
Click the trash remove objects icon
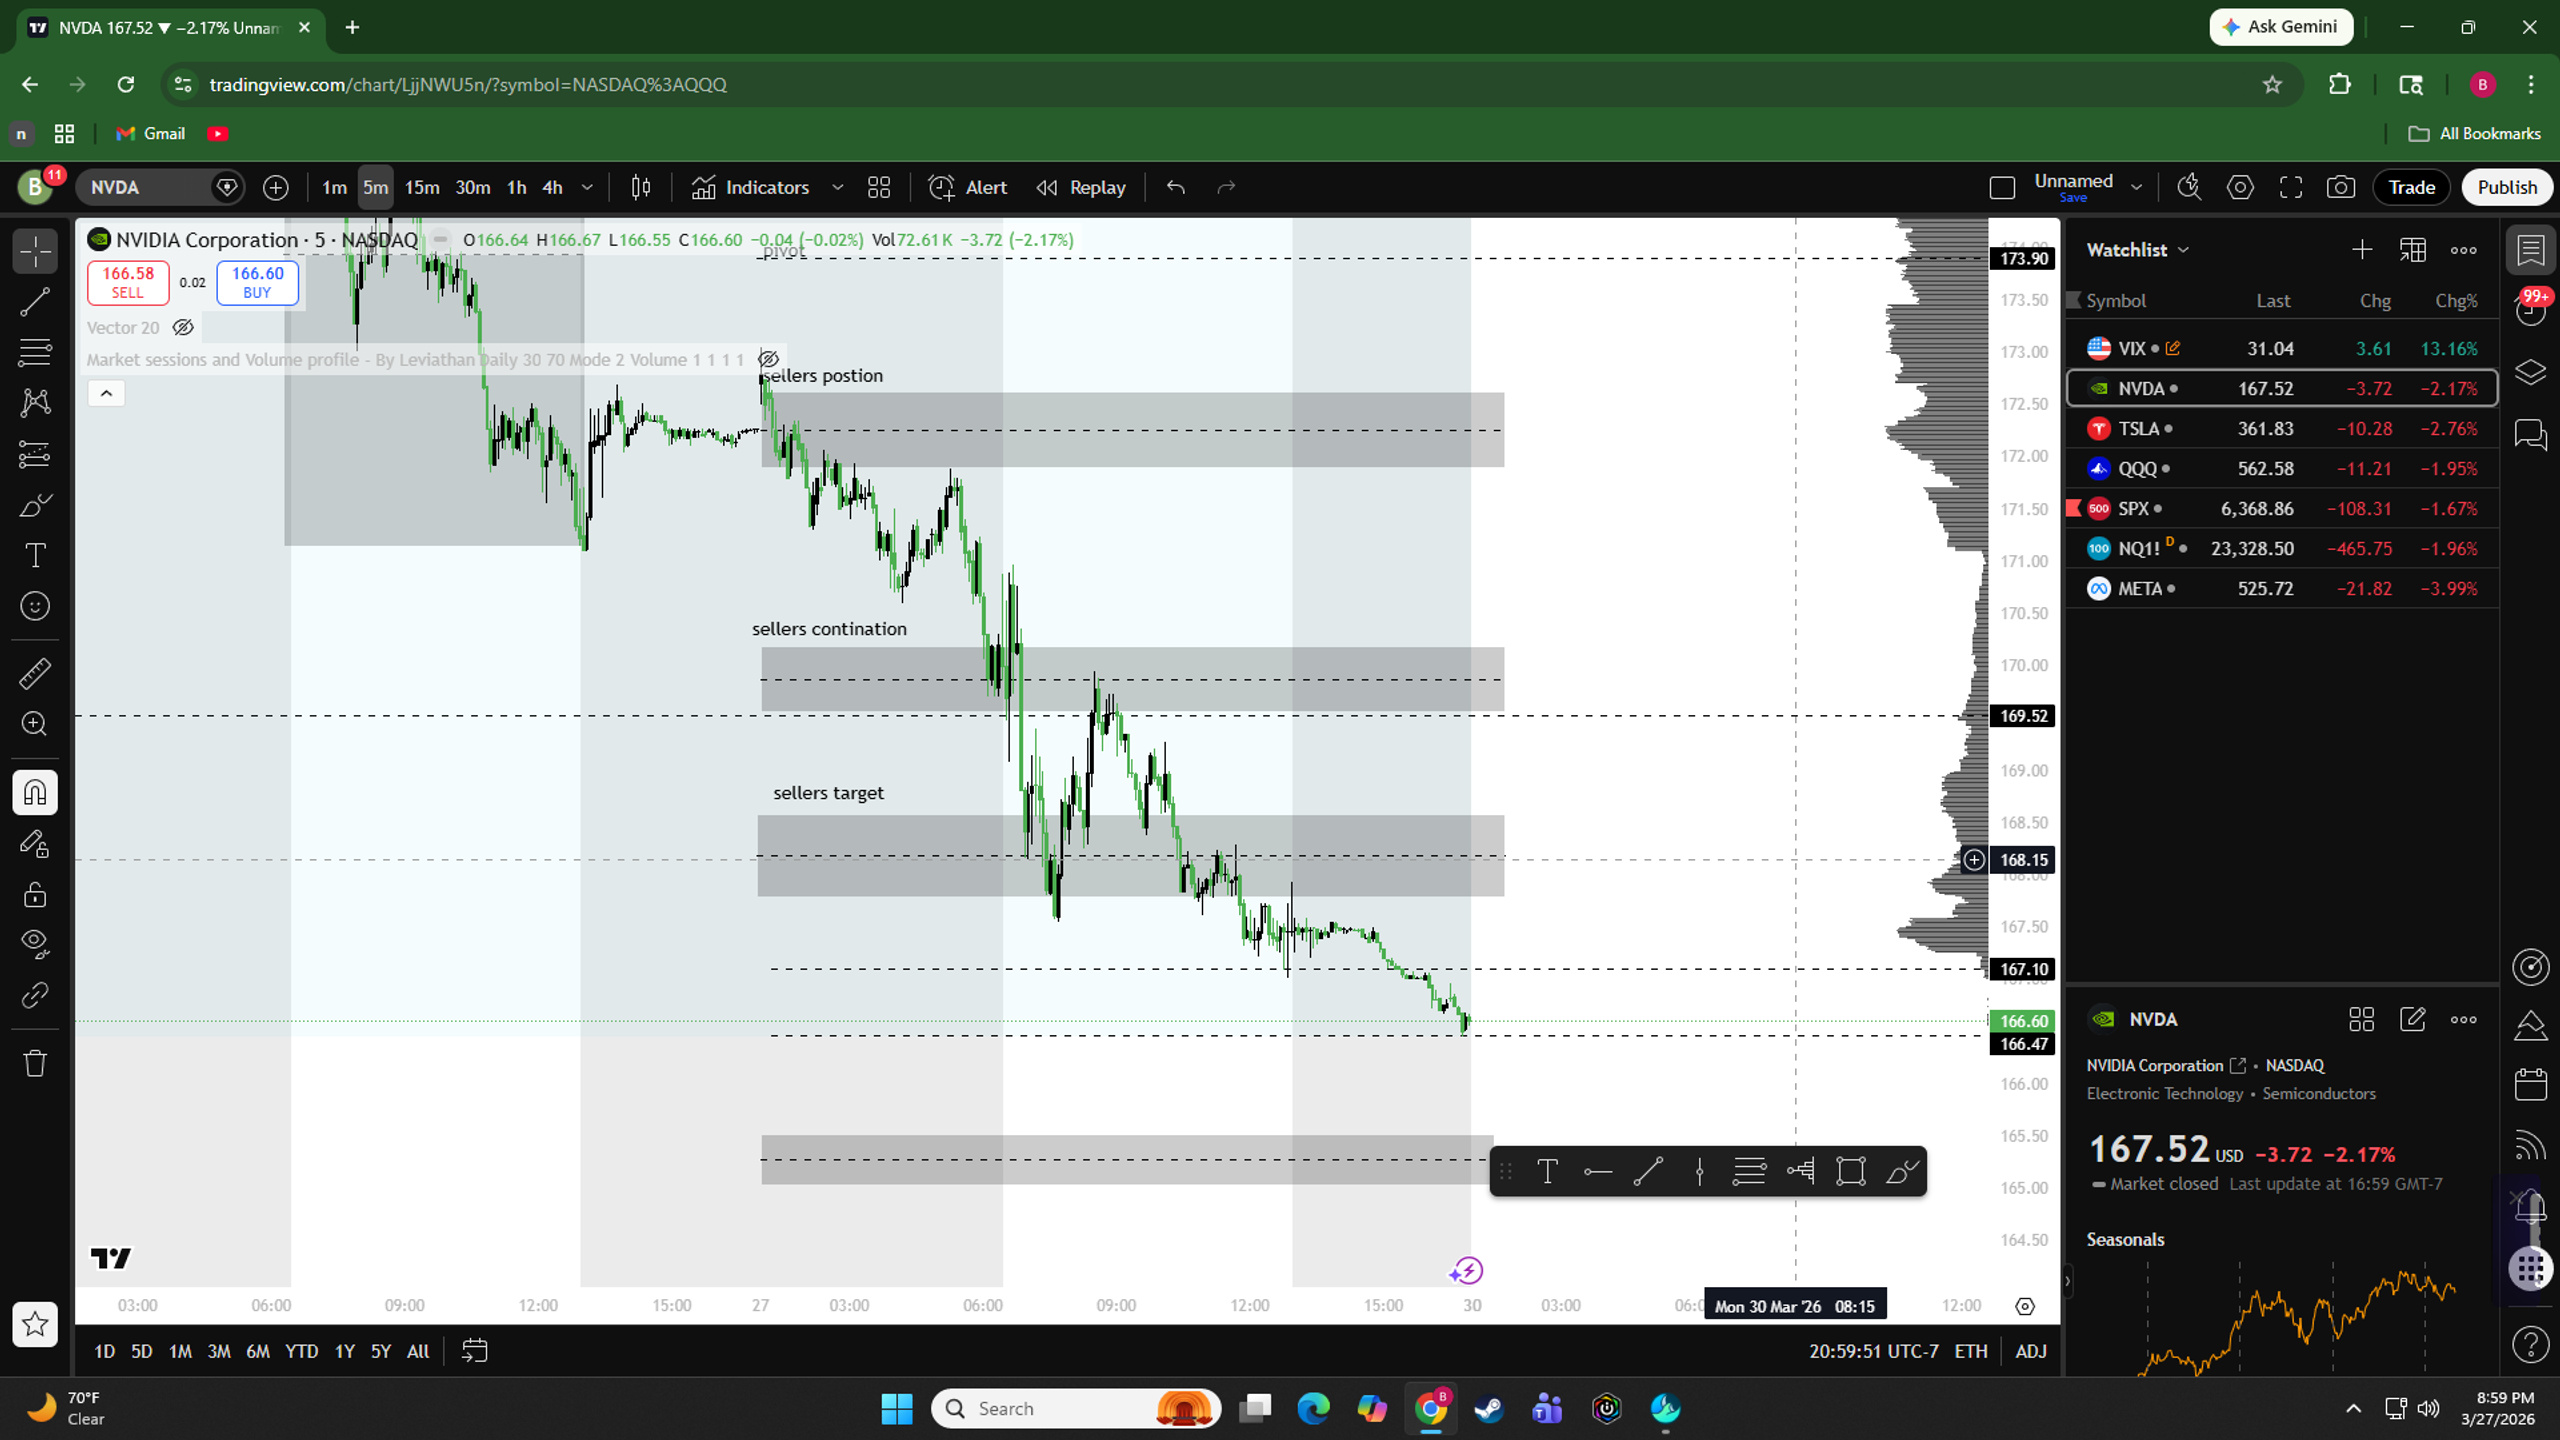tap(35, 1062)
